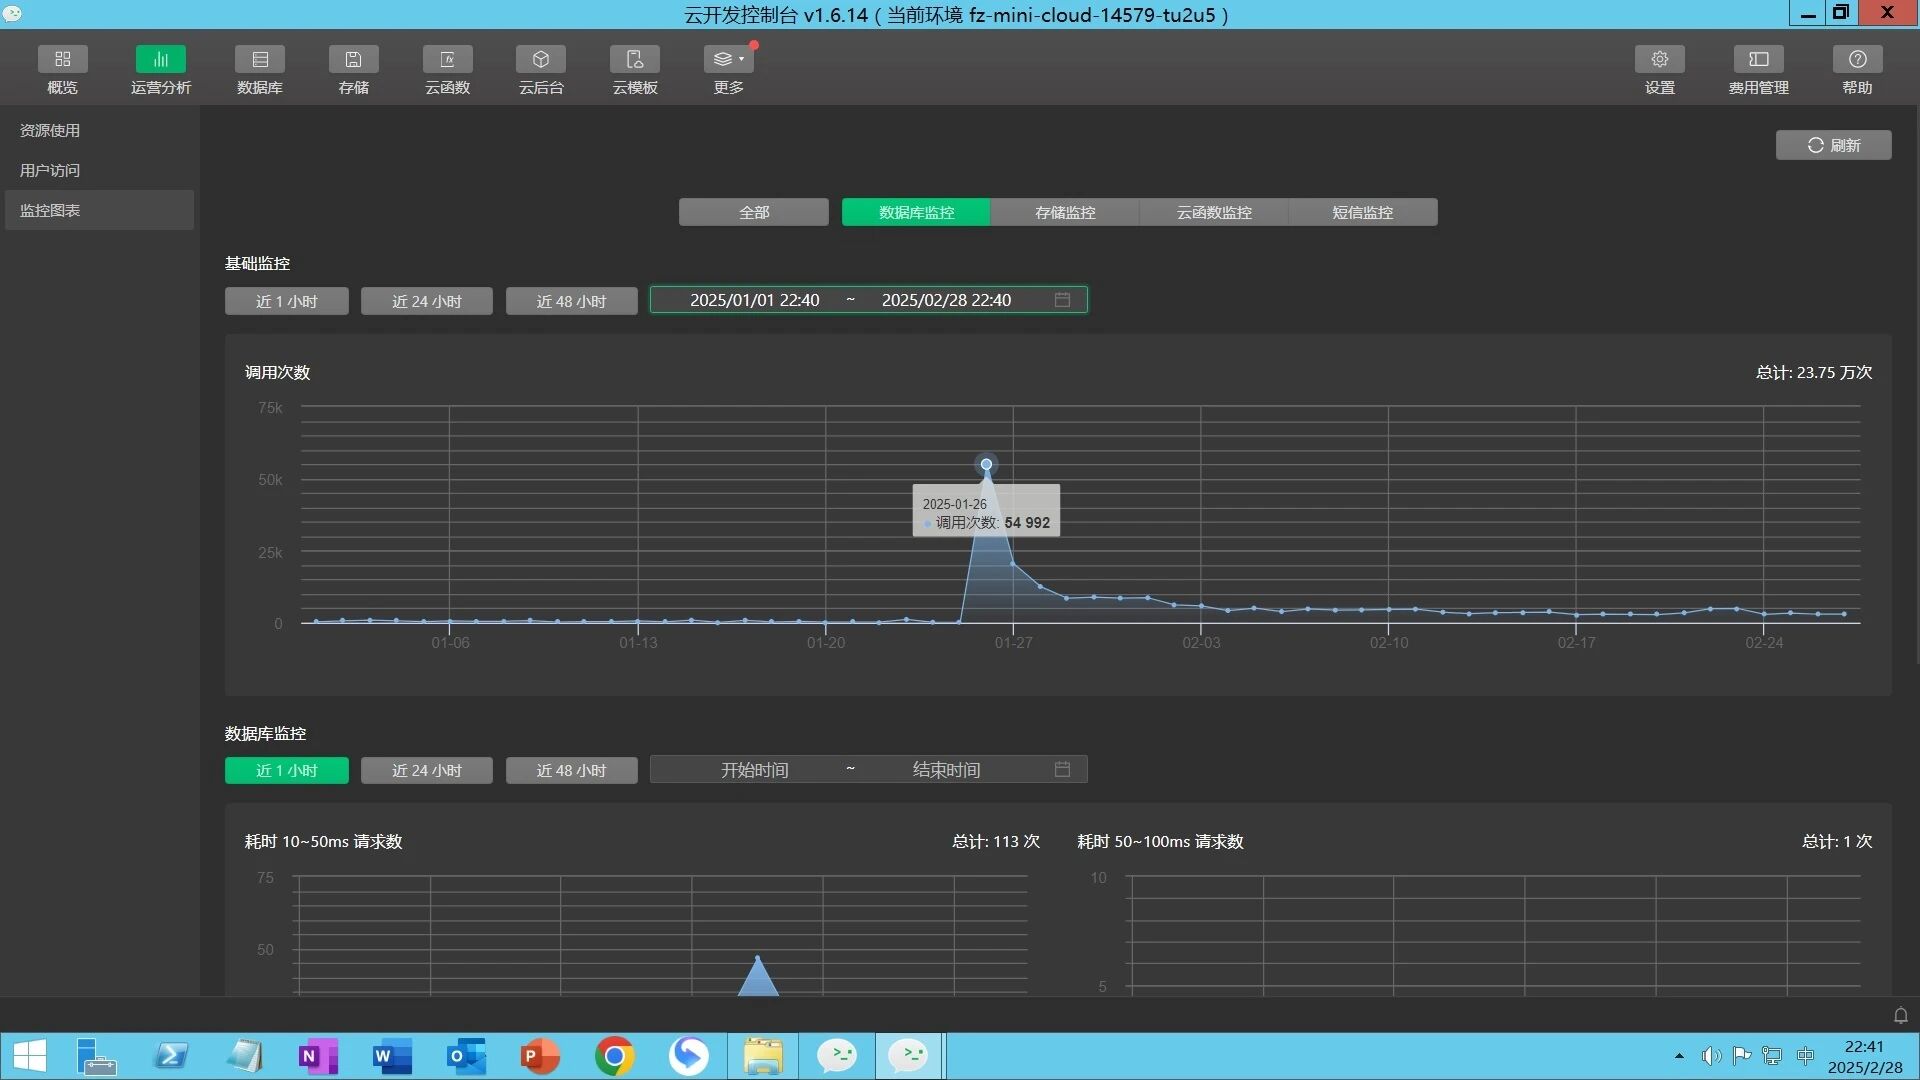Click the 01-26 peak data point
This screenshot has width=1920, height=1080.
coord(986,464)
